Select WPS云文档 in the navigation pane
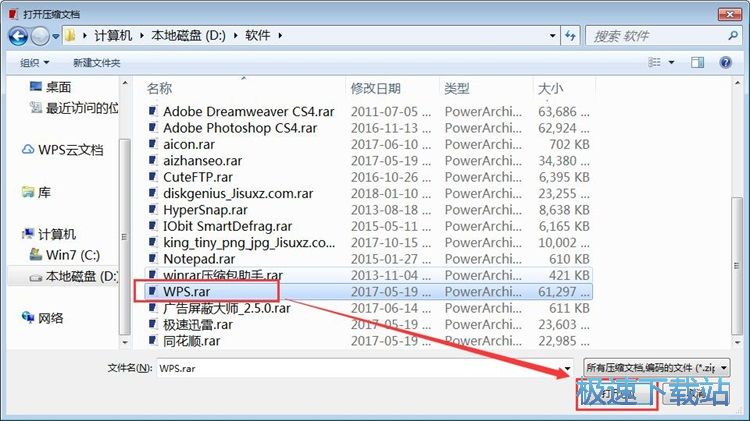The width and height of the screenshot is (750, 421). tap(62, 150)
